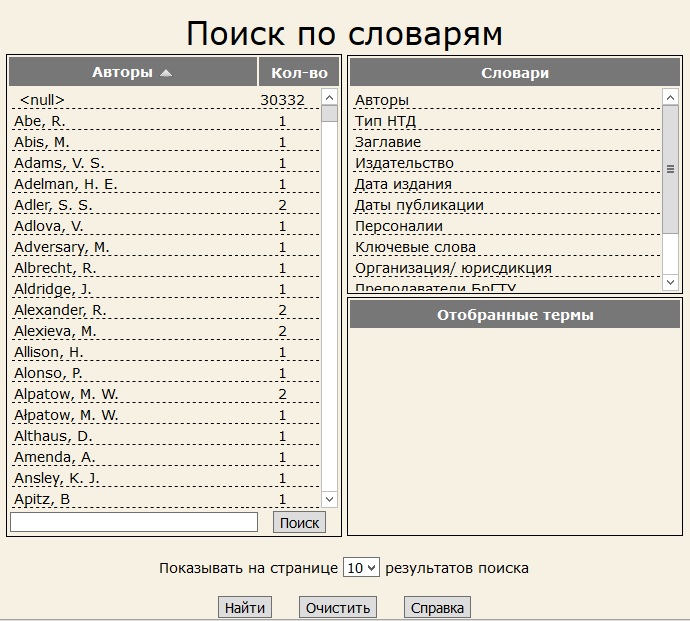Click the Кол-во column header

tap(299, 72)
